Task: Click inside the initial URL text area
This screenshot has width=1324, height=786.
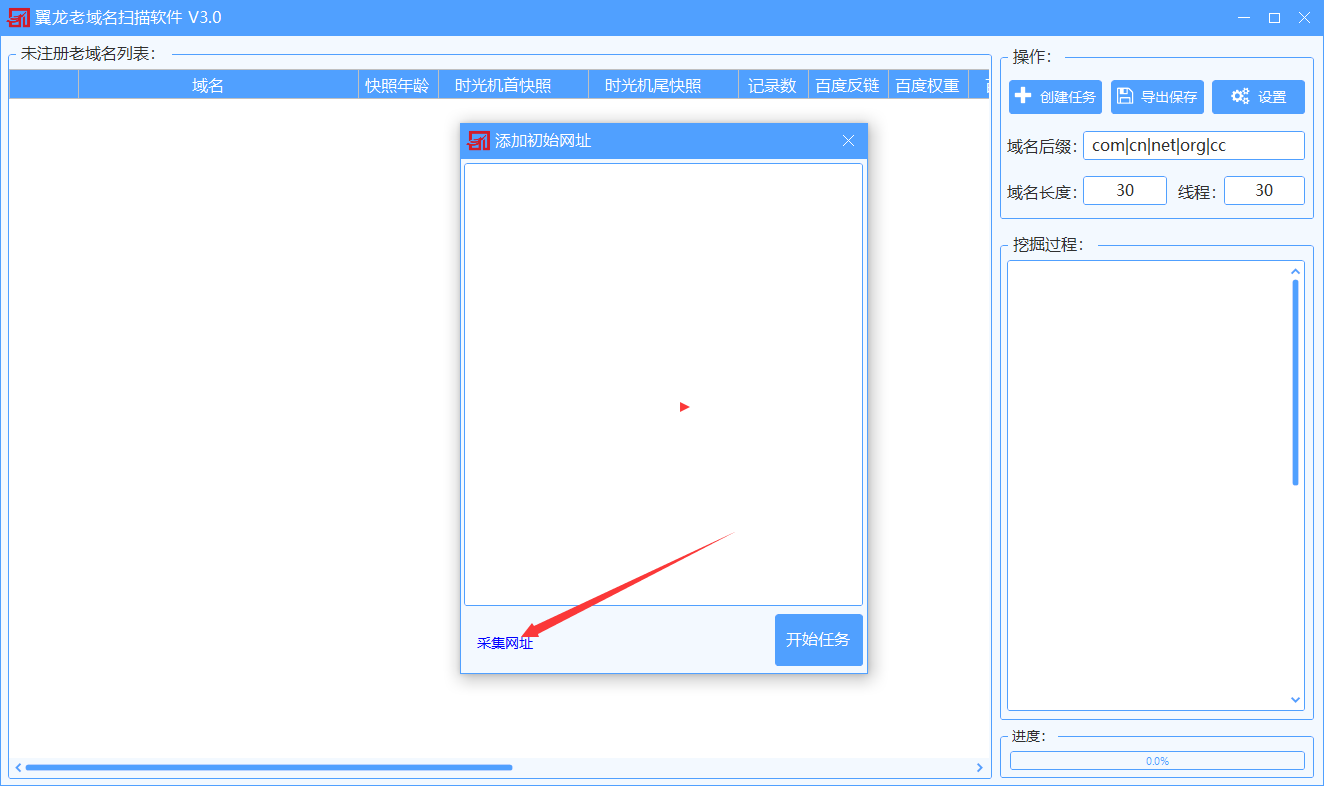Action: [x=663, y=384]
